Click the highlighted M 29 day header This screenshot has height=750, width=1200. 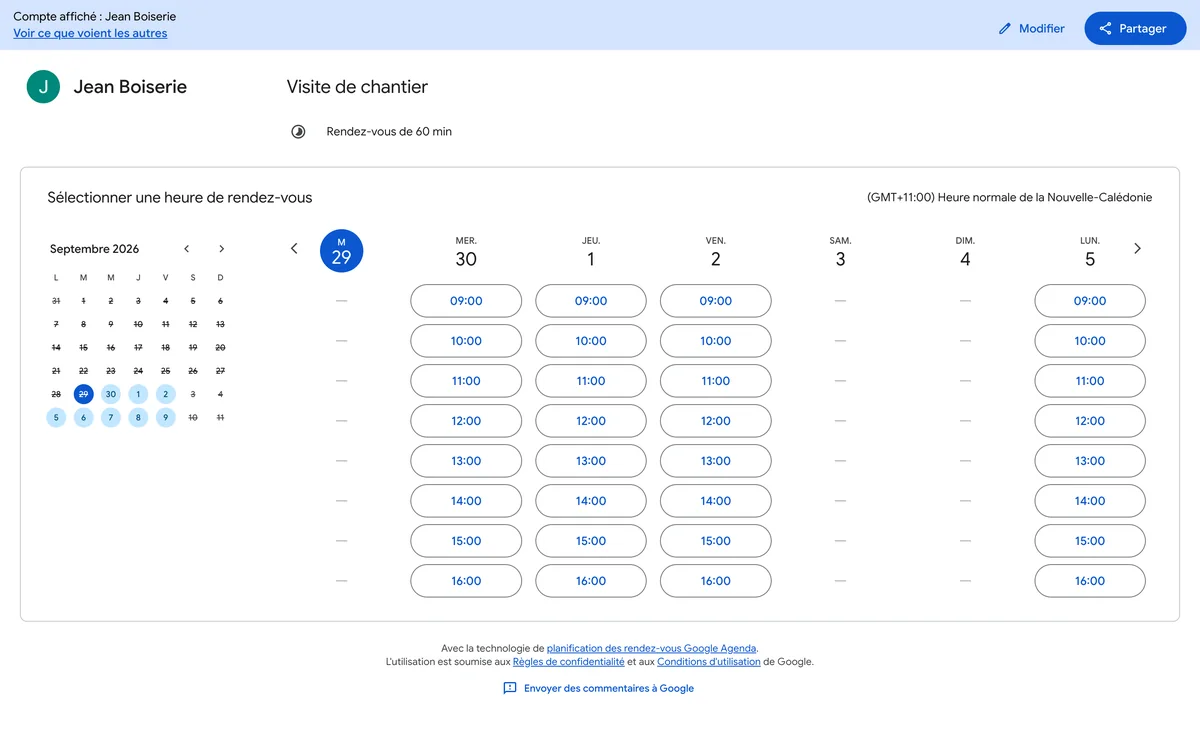click(x=341, y=251)
